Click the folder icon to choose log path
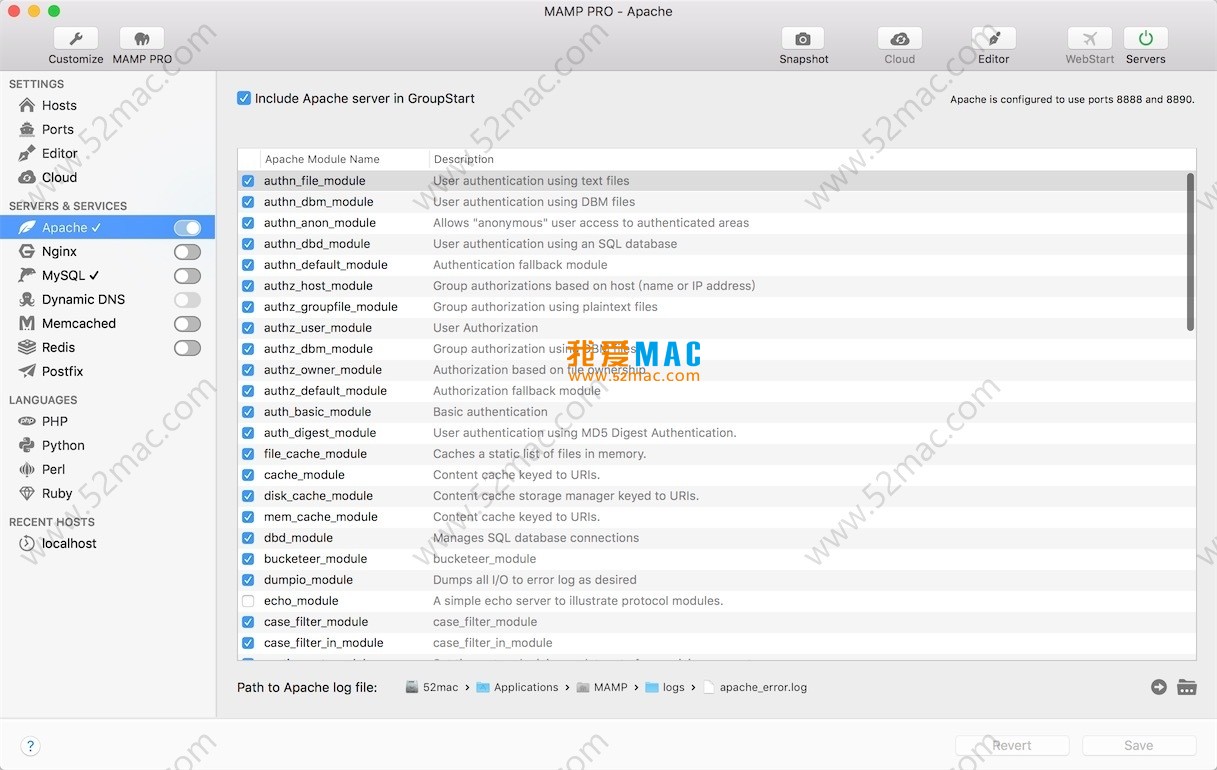 coord(1187,687)
